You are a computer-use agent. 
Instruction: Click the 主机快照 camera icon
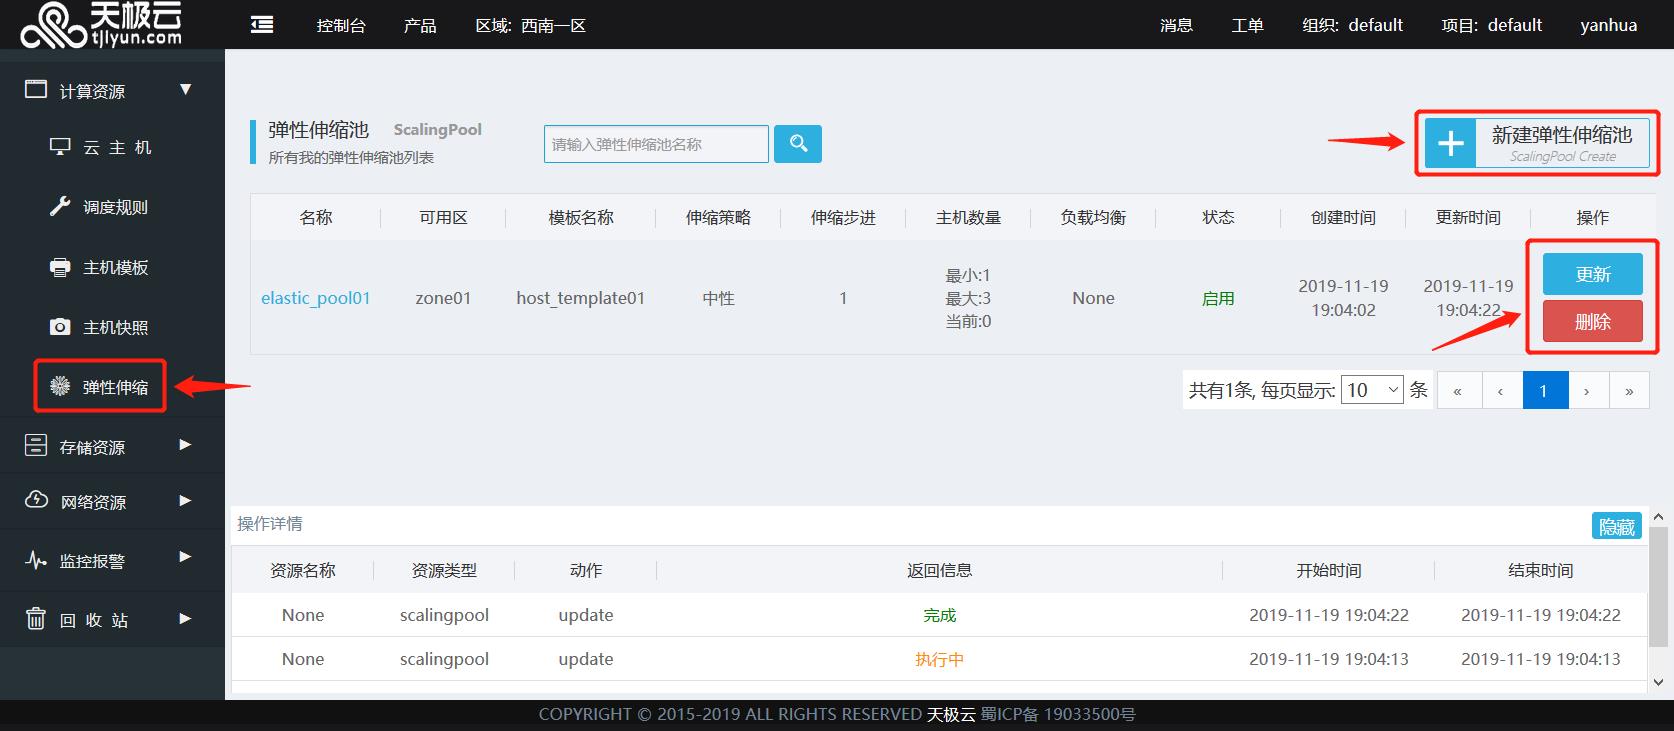[60, 327]
